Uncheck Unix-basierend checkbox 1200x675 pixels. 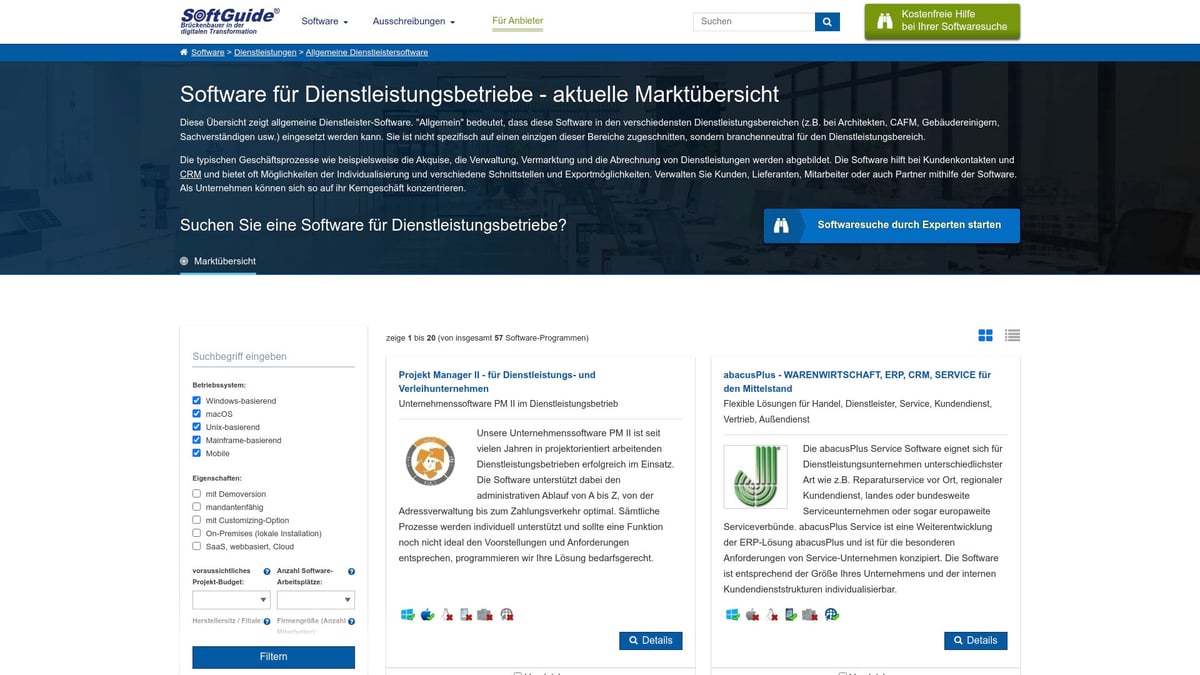(x=197, y=427)
